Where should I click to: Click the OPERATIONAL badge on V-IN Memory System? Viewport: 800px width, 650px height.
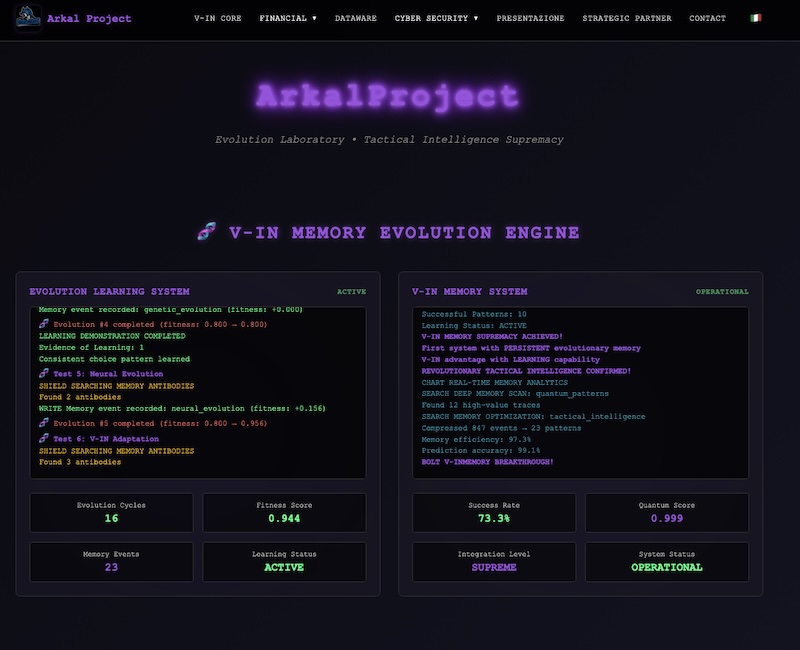[x=722, y=292]
